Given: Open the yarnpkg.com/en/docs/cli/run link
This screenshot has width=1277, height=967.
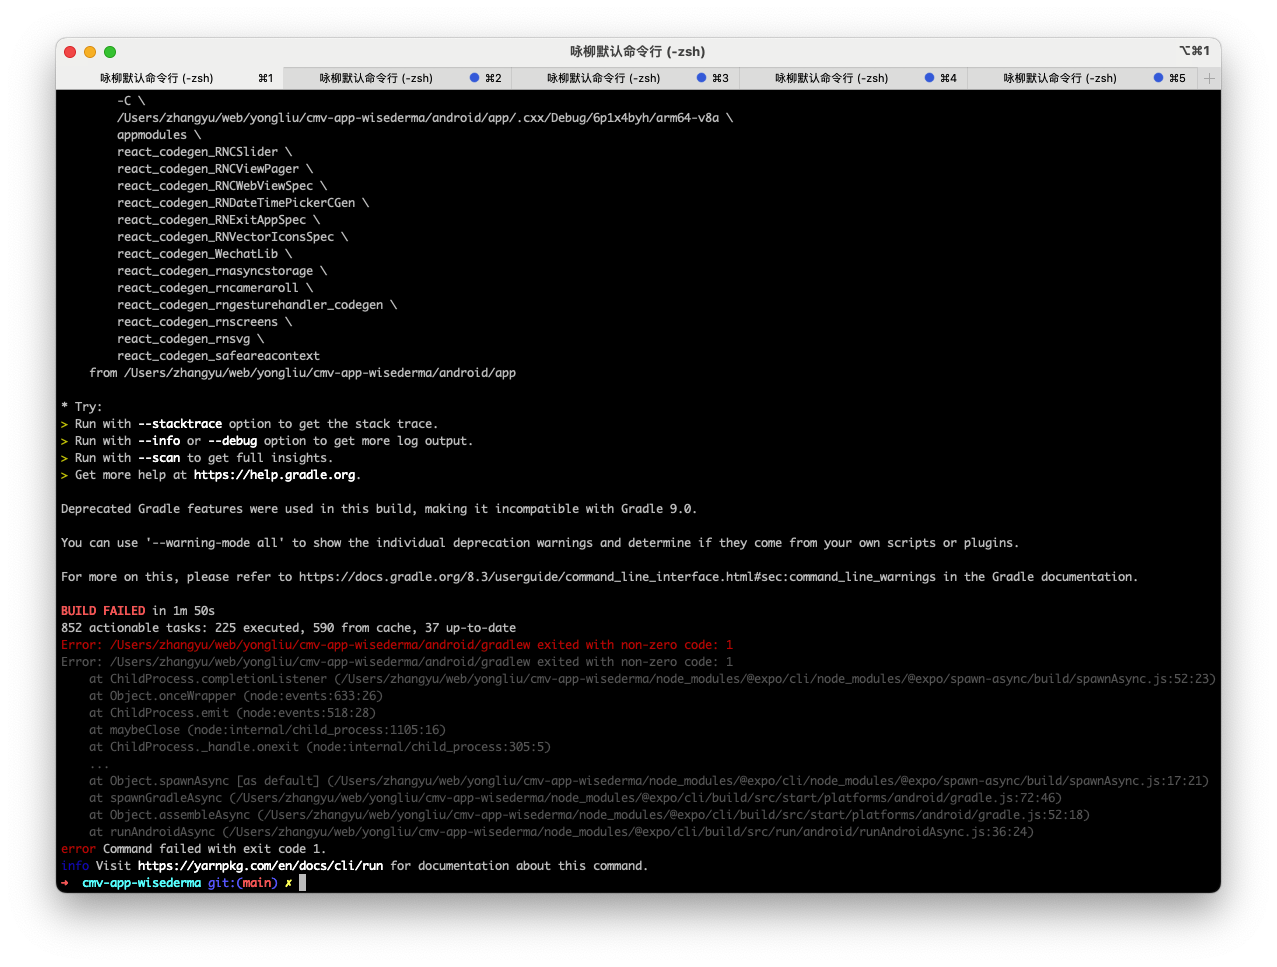Looking at the screenshot, I should pos(260,865).
